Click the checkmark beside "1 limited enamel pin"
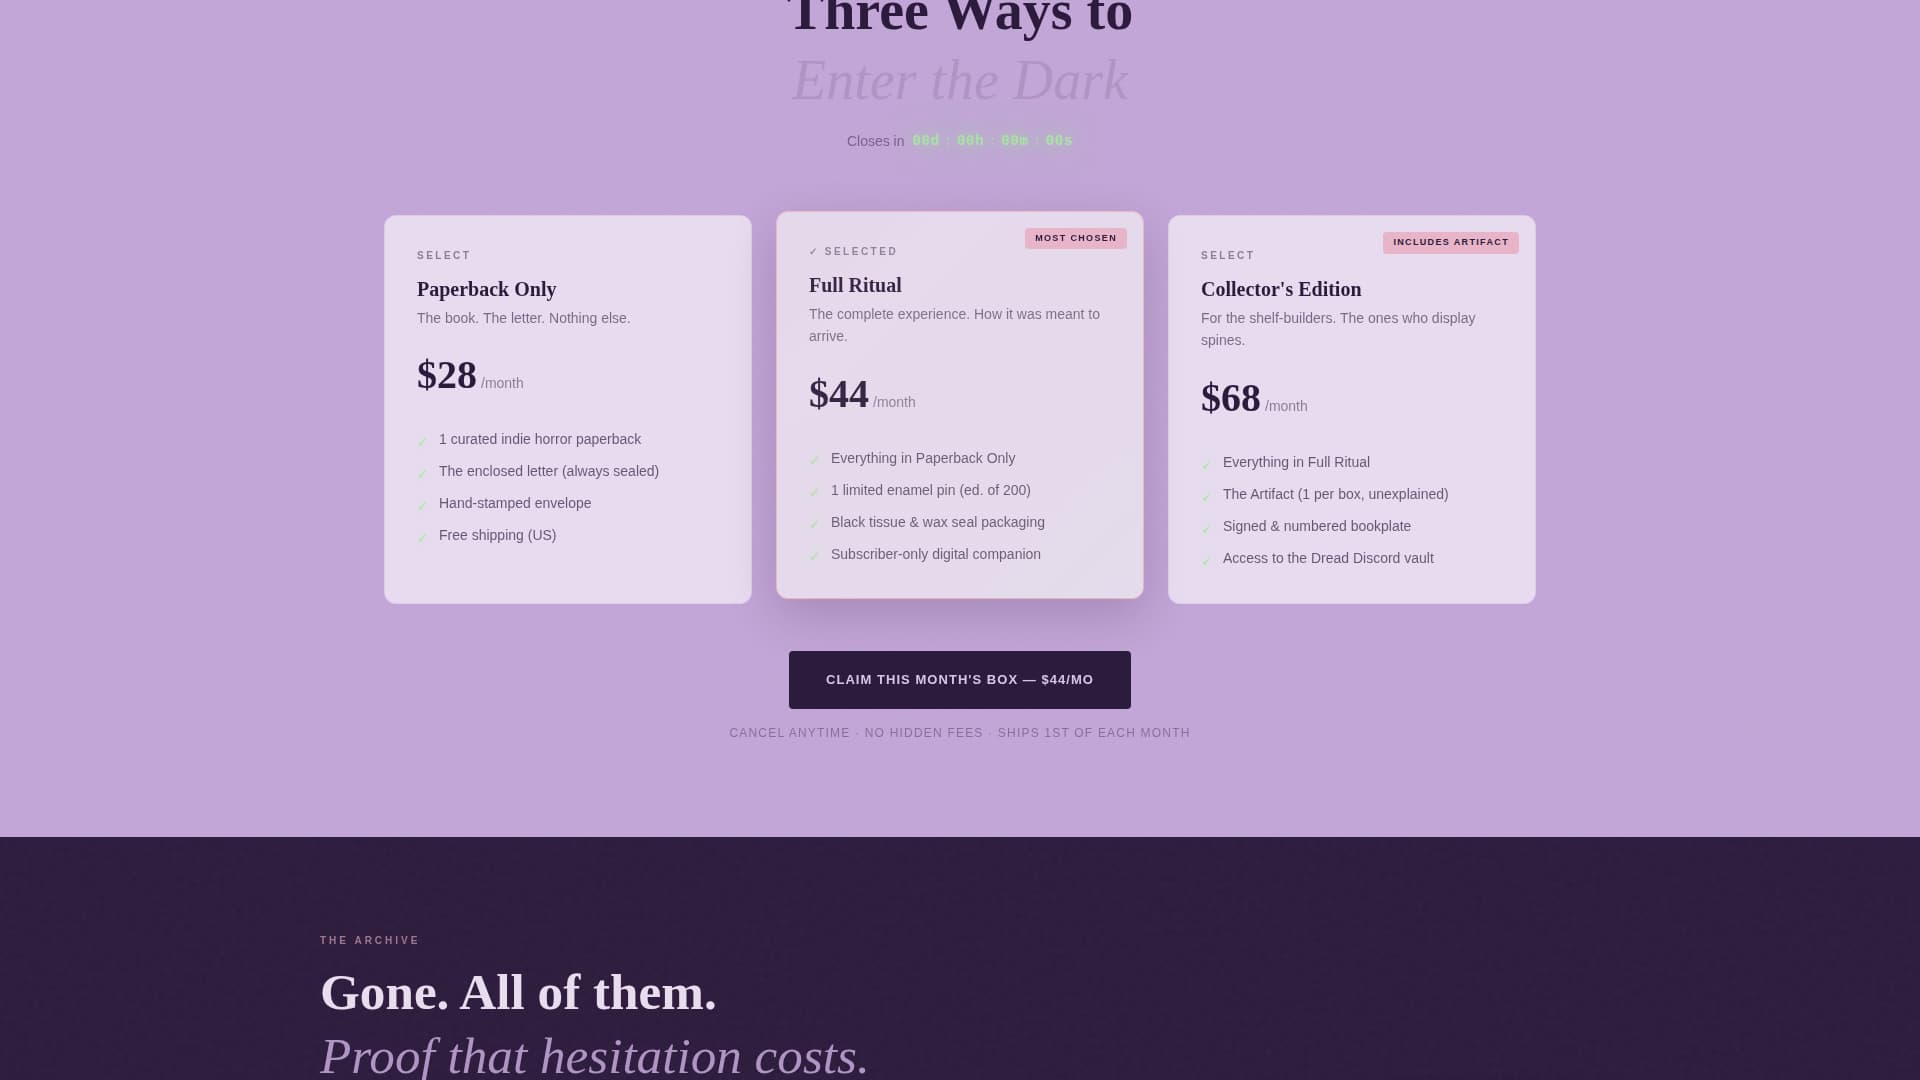Screen dimensions: 1920x1080 click(x=814, y=490)
